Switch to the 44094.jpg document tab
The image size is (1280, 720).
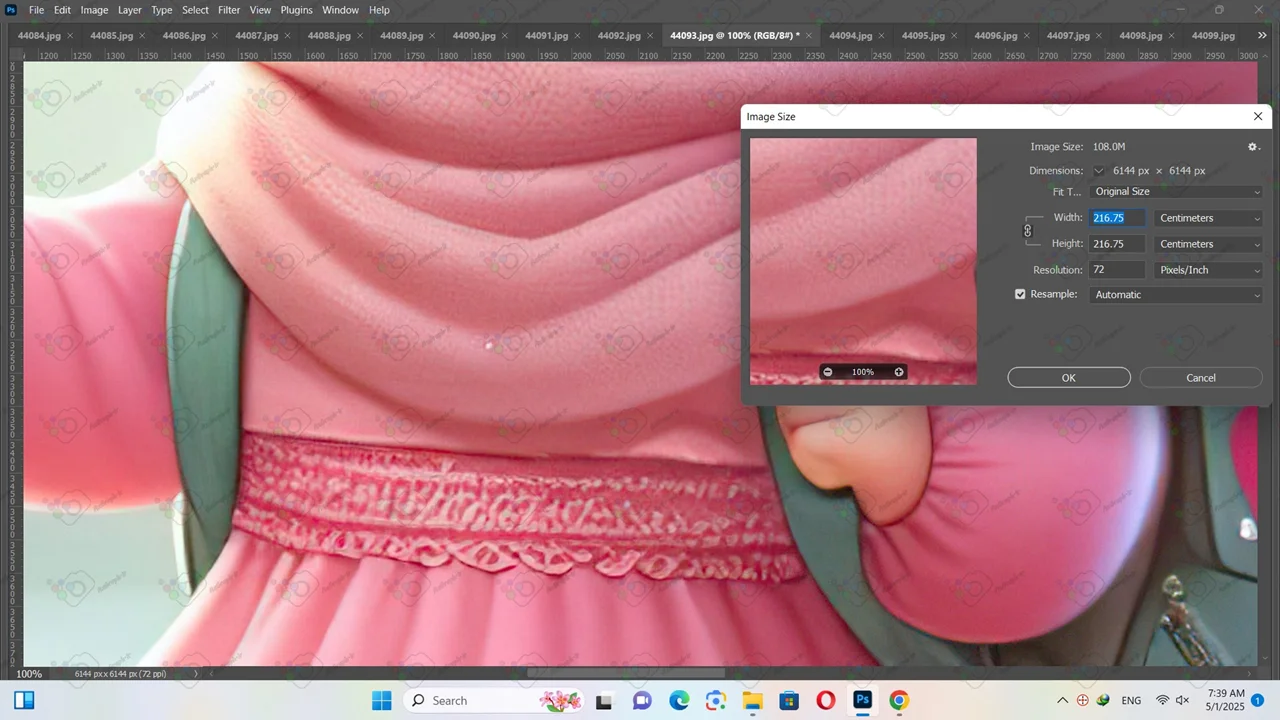849,36
